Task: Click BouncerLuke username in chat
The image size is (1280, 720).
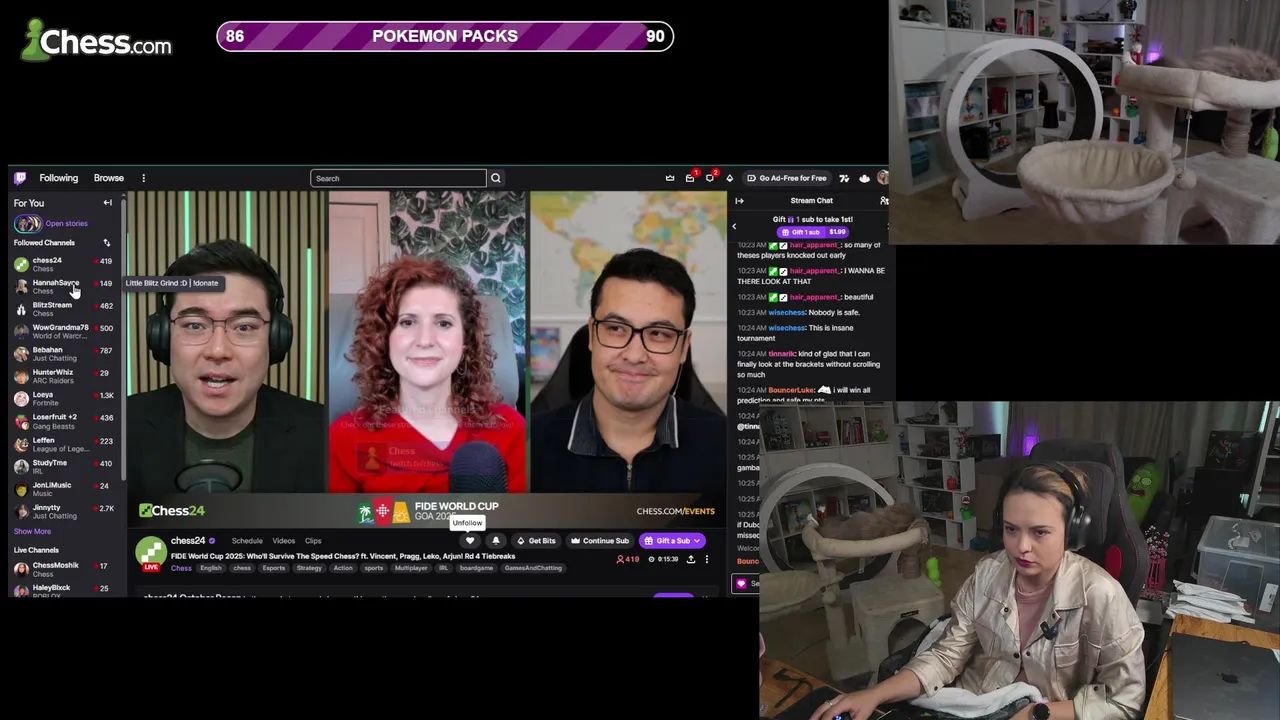Action: (791, 390)
